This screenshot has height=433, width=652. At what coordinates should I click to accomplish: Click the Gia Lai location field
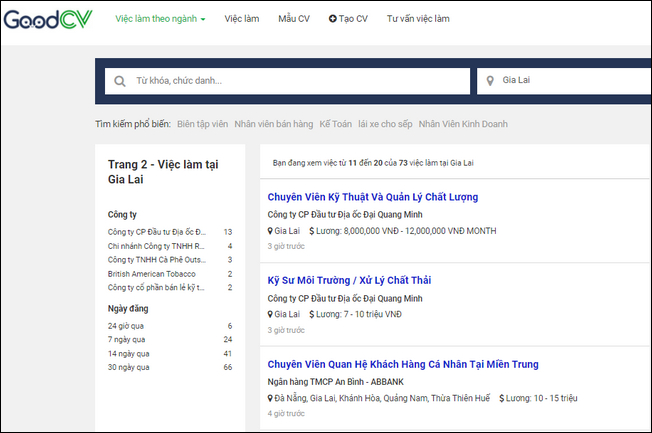pos(564,81)
